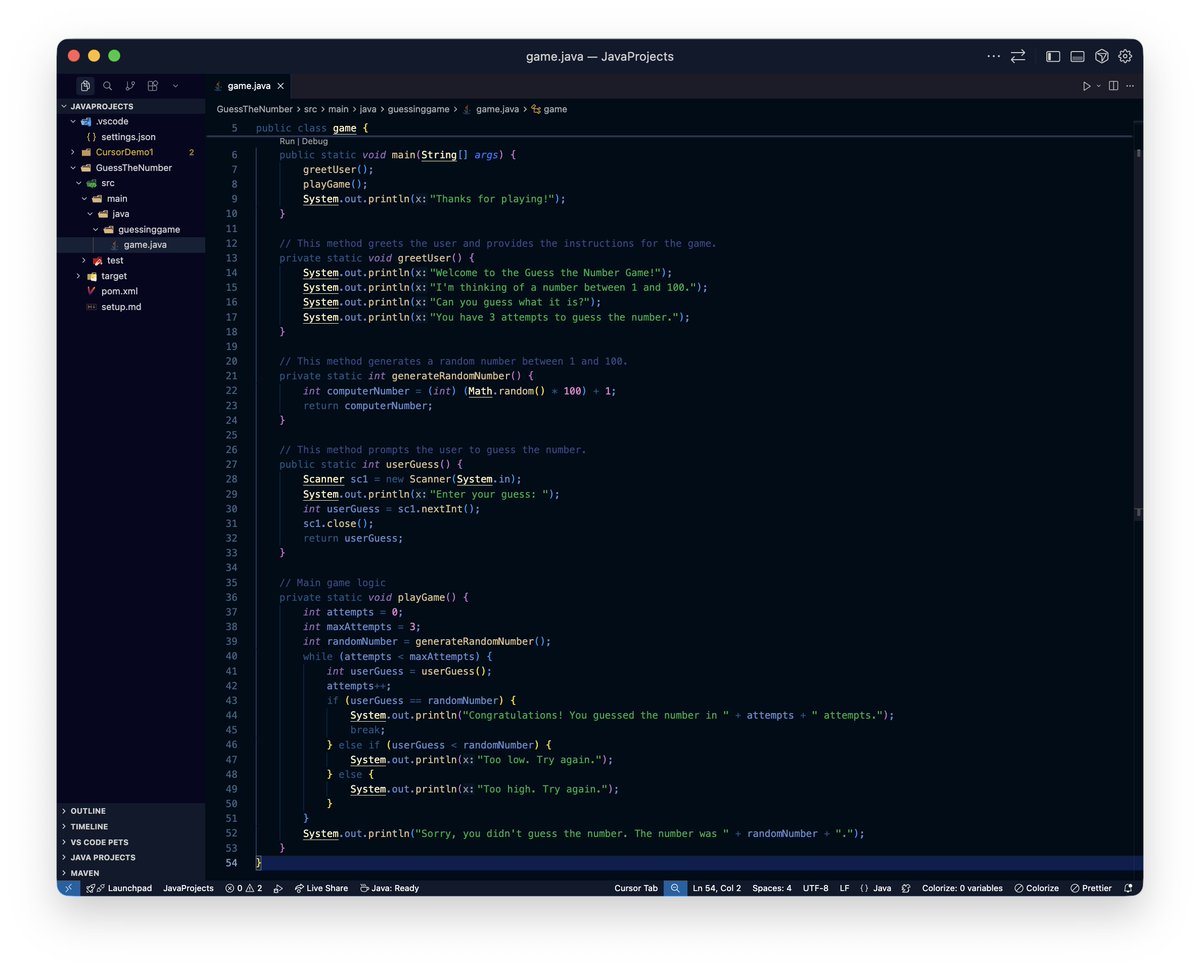Open the Source Control view icon
The height and width of the screenshot is (971, 1200).
130,86
